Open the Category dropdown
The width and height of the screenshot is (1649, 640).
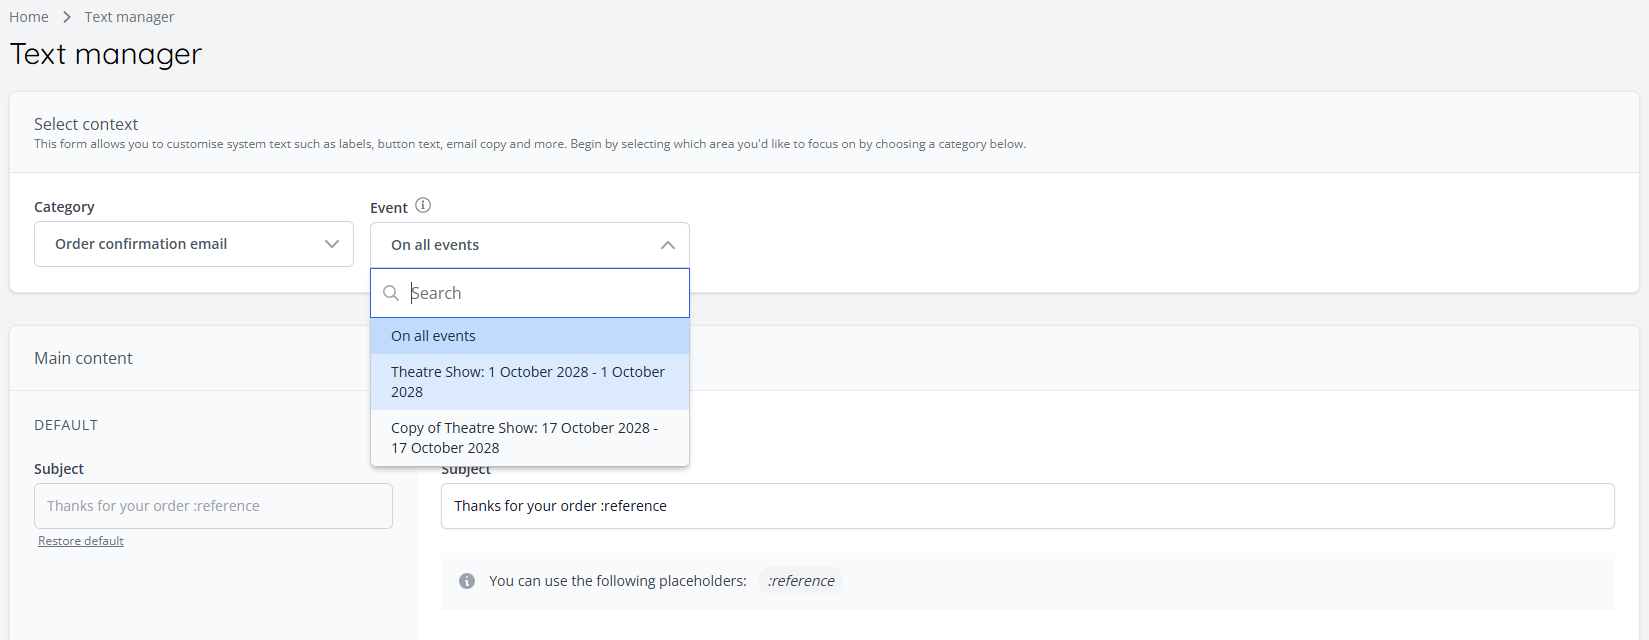[193, 244]
